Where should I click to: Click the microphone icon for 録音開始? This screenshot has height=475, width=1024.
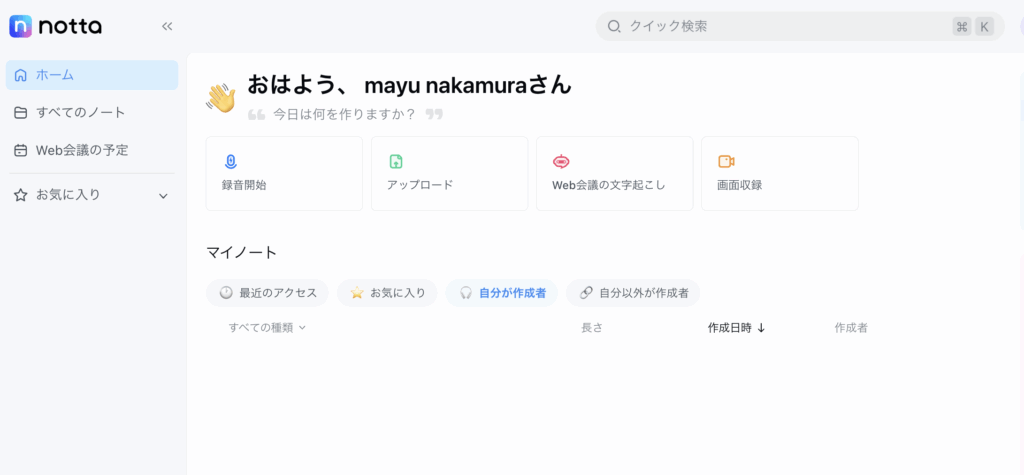(x=230, y=161)
